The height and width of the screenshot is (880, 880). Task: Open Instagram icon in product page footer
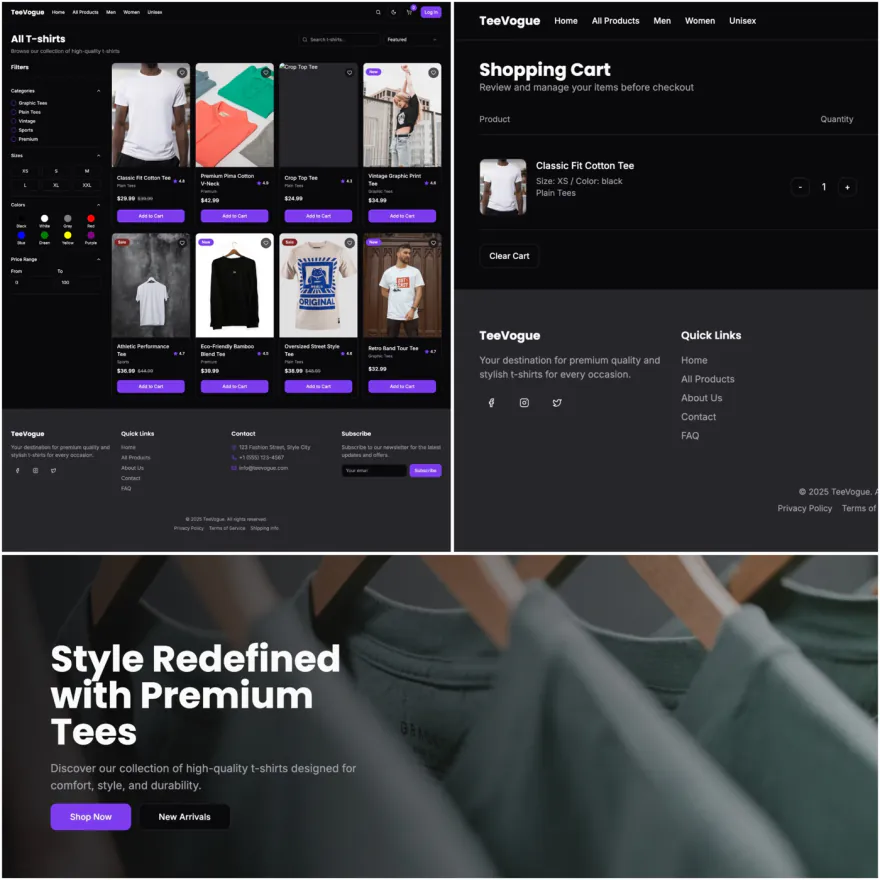[35, 470]
